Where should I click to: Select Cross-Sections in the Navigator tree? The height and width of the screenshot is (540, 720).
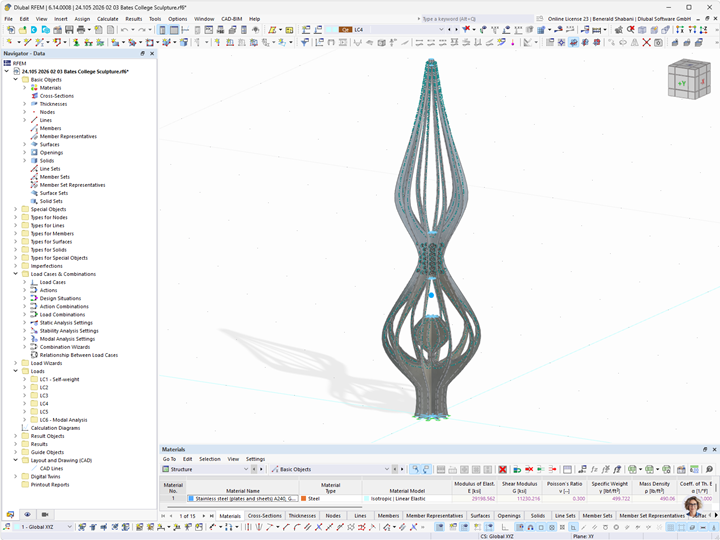tap(56, 96)
